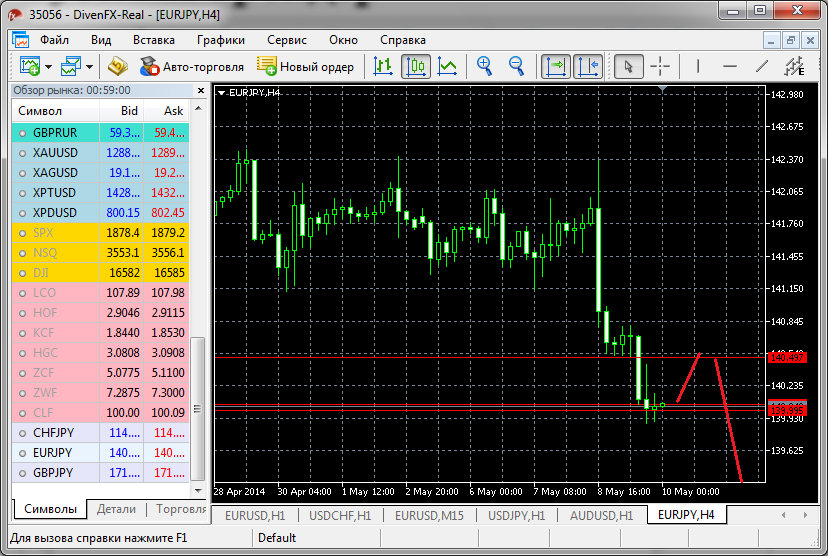The width and height of the screenshot is (828, 556).
Task: Open the Сервис menu
Action: (287, 40)
